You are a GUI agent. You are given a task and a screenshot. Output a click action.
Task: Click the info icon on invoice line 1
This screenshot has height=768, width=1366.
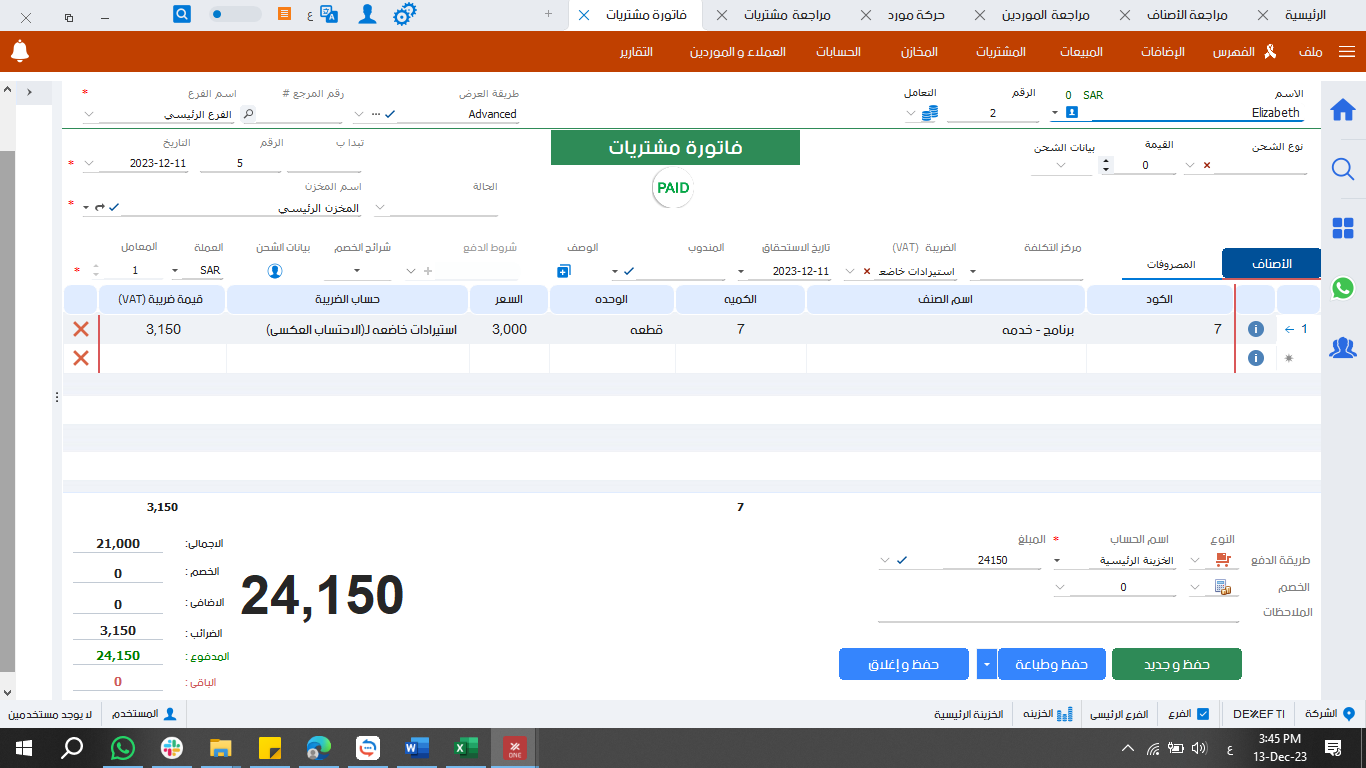[1256, 329]
